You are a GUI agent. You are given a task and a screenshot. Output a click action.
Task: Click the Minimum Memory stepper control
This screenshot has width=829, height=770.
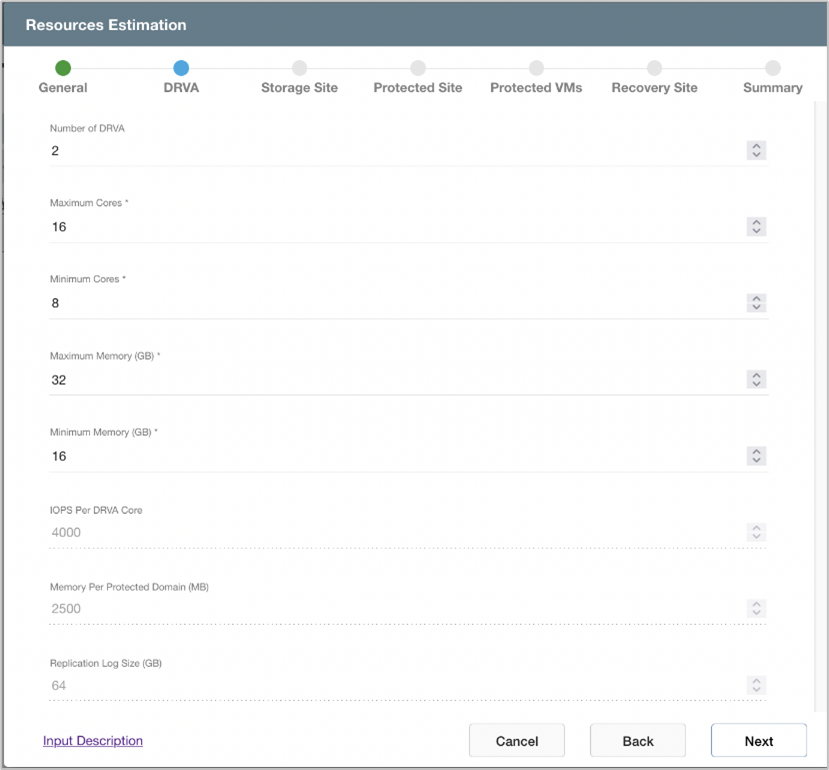pyautogui.click(x=757, y=456)
